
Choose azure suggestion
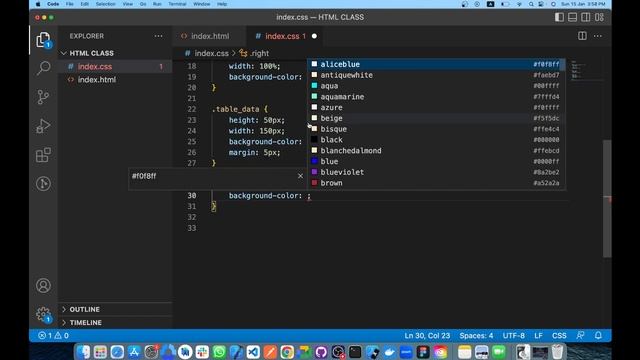[436, 107]
